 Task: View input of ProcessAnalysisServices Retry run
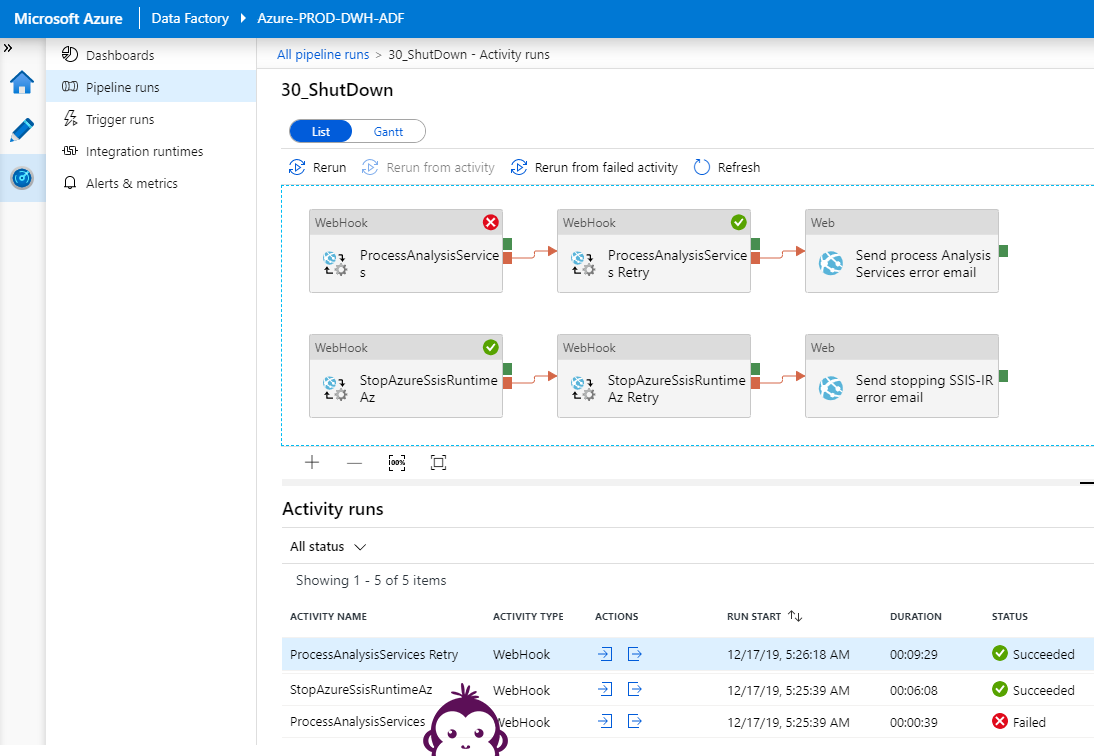pyautogui.click(x=604, y=654)
